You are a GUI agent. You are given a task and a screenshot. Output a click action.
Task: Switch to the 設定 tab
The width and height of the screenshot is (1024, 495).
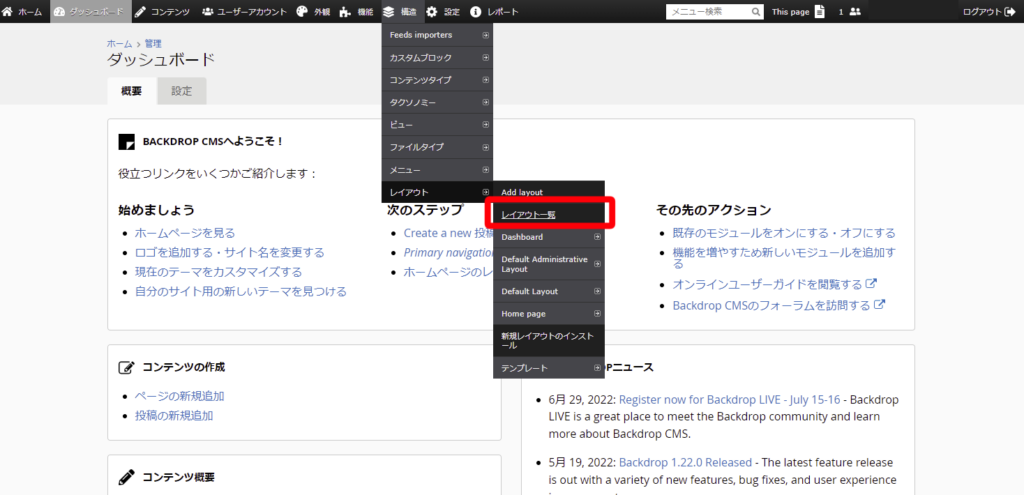pos(182,91)
